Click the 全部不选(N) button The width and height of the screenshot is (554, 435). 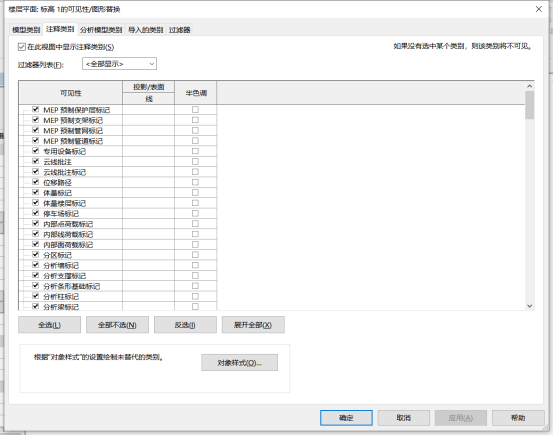tap(117, 325)
